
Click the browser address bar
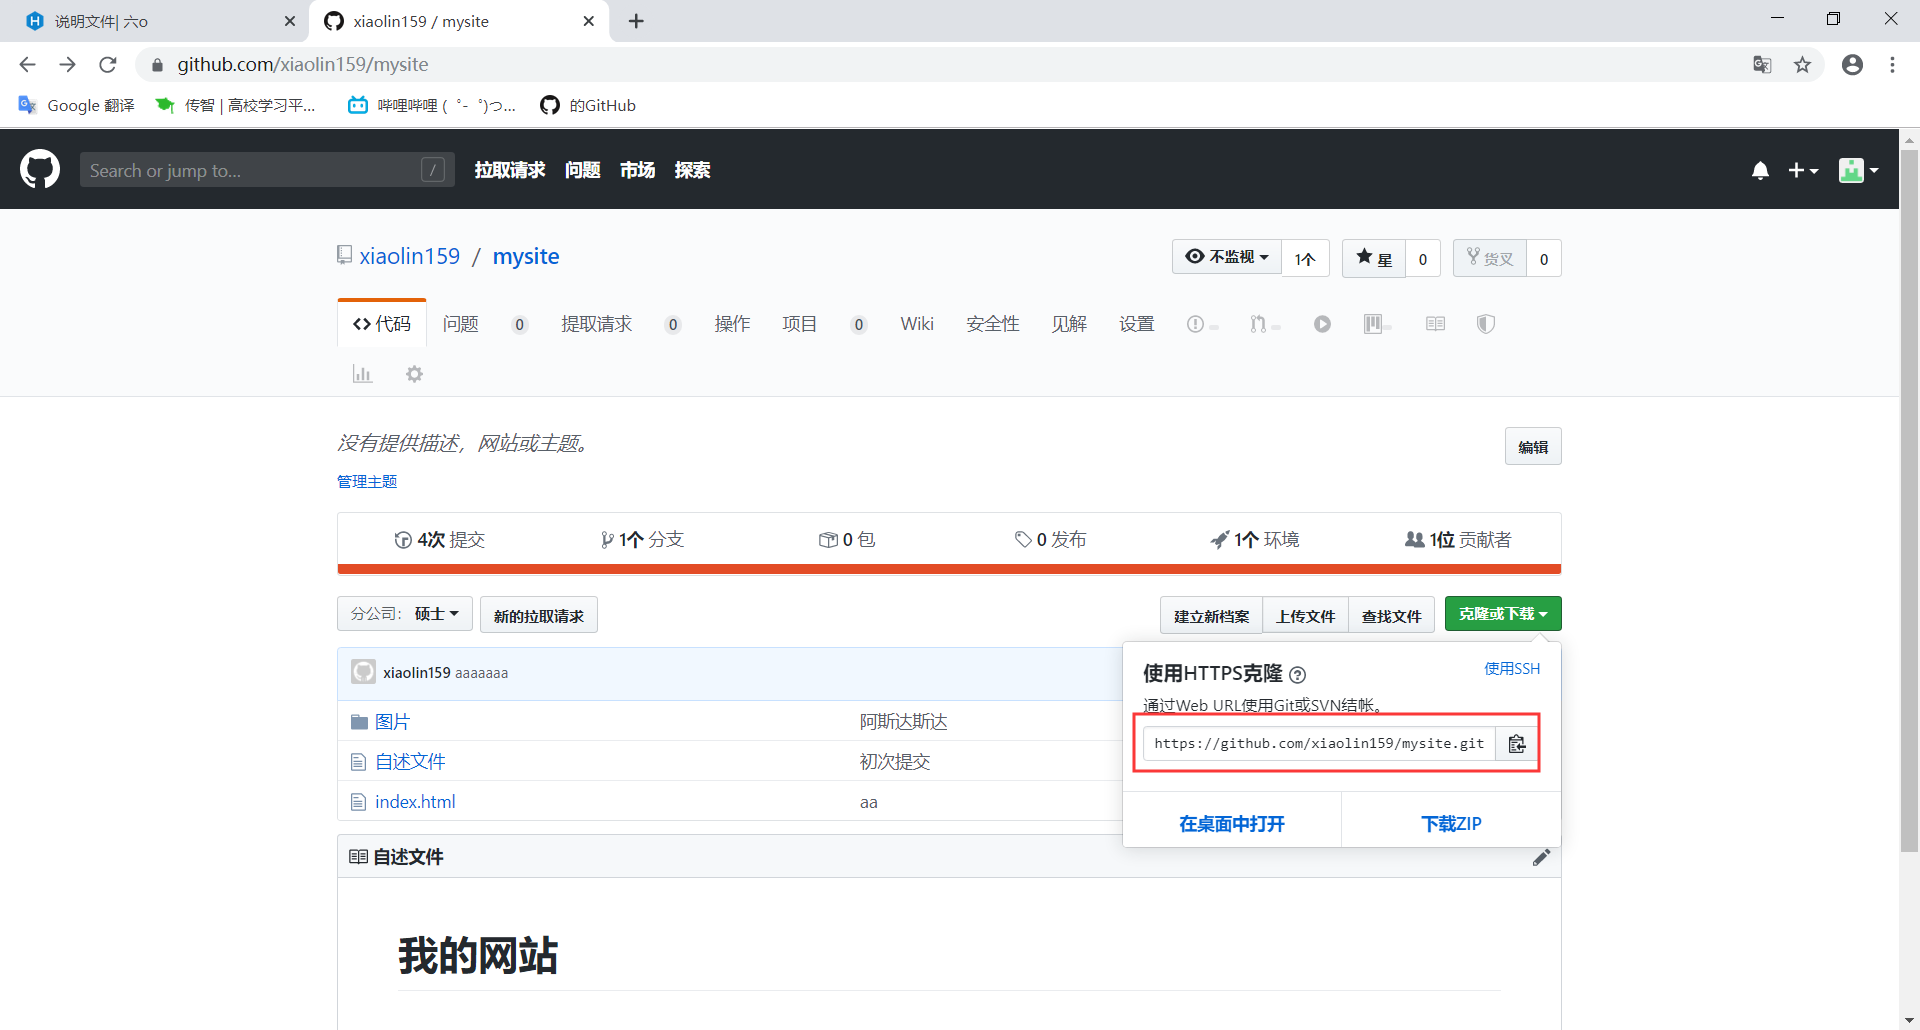tap(940, 65)
